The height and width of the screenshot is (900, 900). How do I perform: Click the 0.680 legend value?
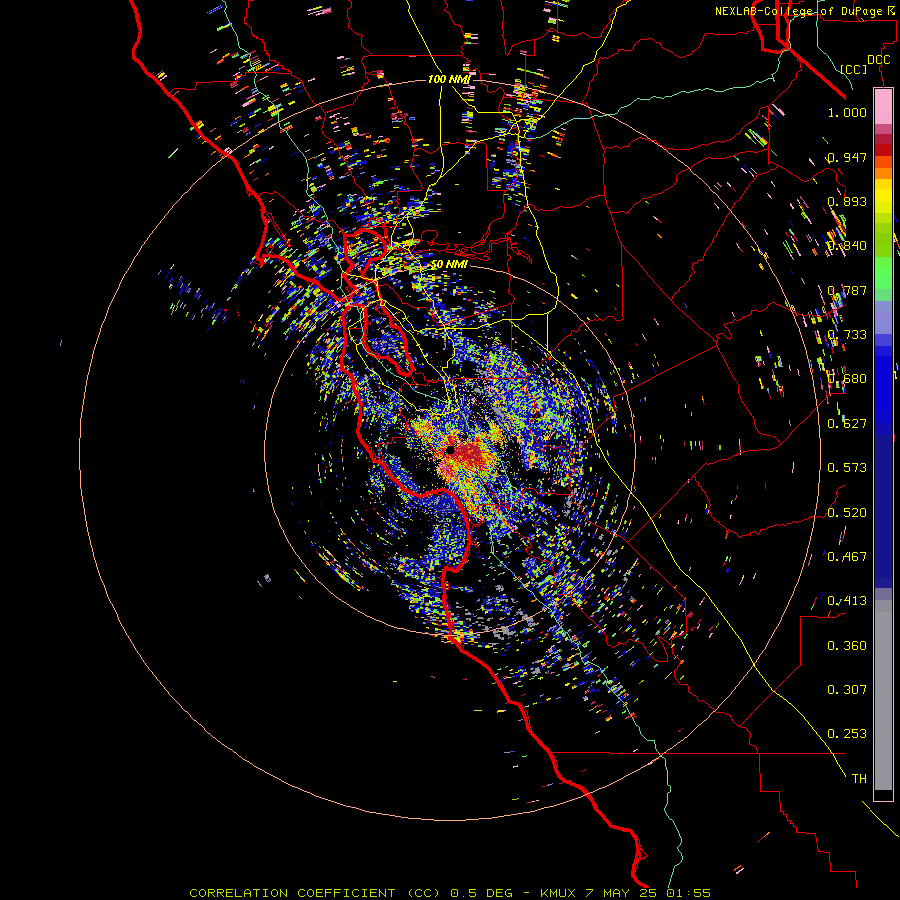tap(847, 379)
